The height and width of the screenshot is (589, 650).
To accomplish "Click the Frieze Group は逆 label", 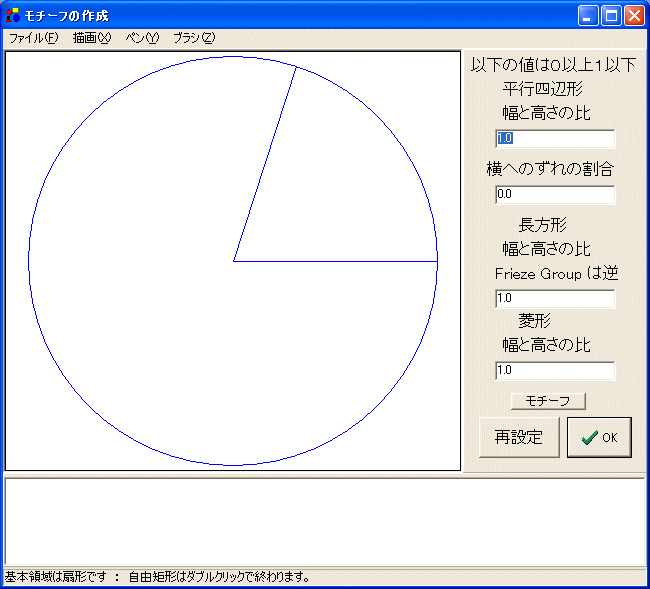I will (x=556, y=274).
